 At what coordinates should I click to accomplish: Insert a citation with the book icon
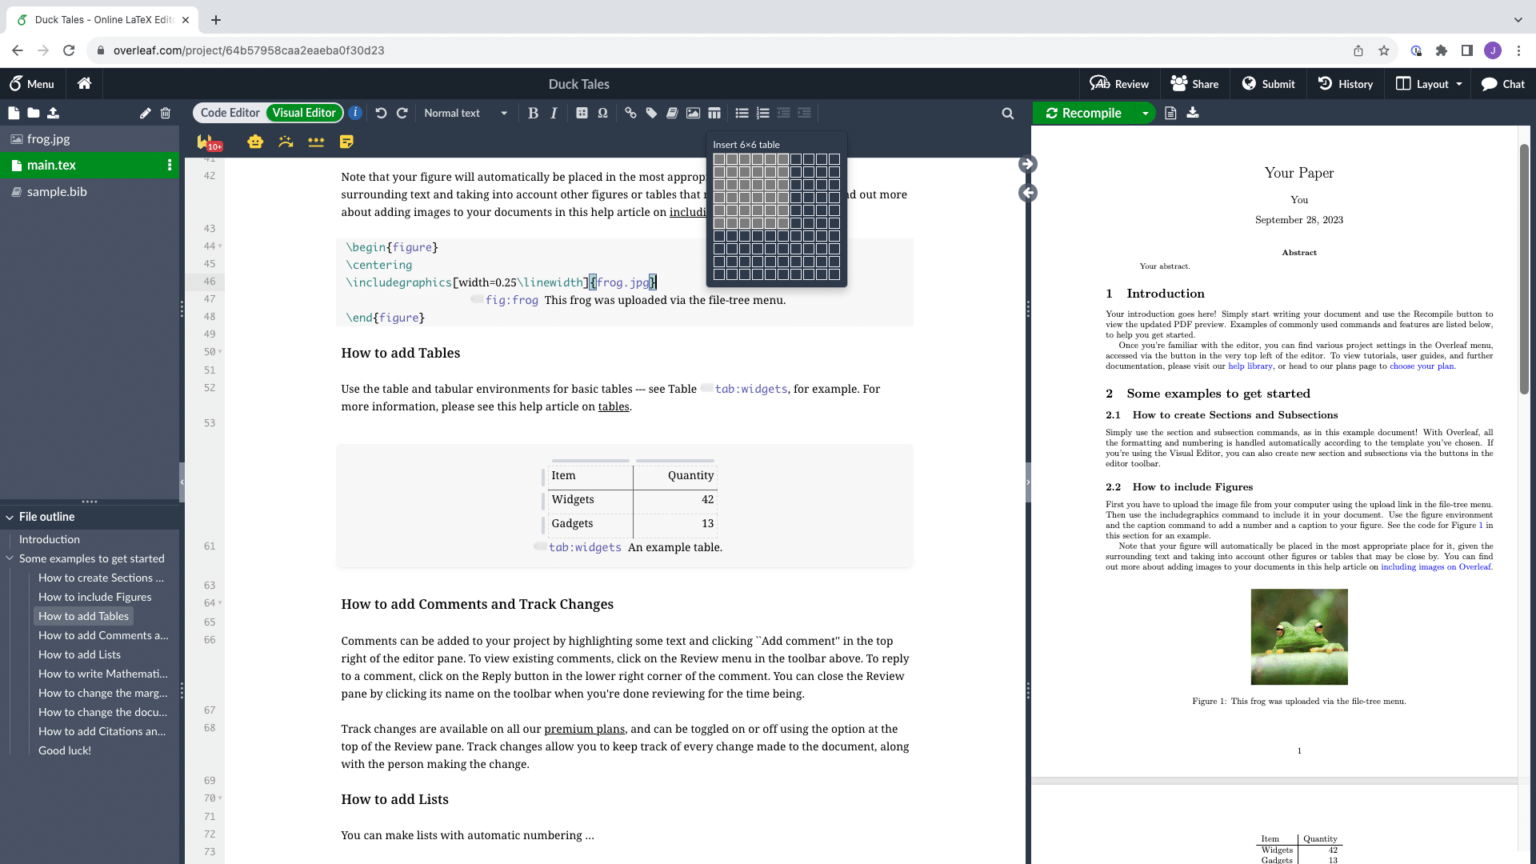tap(672, 113)
